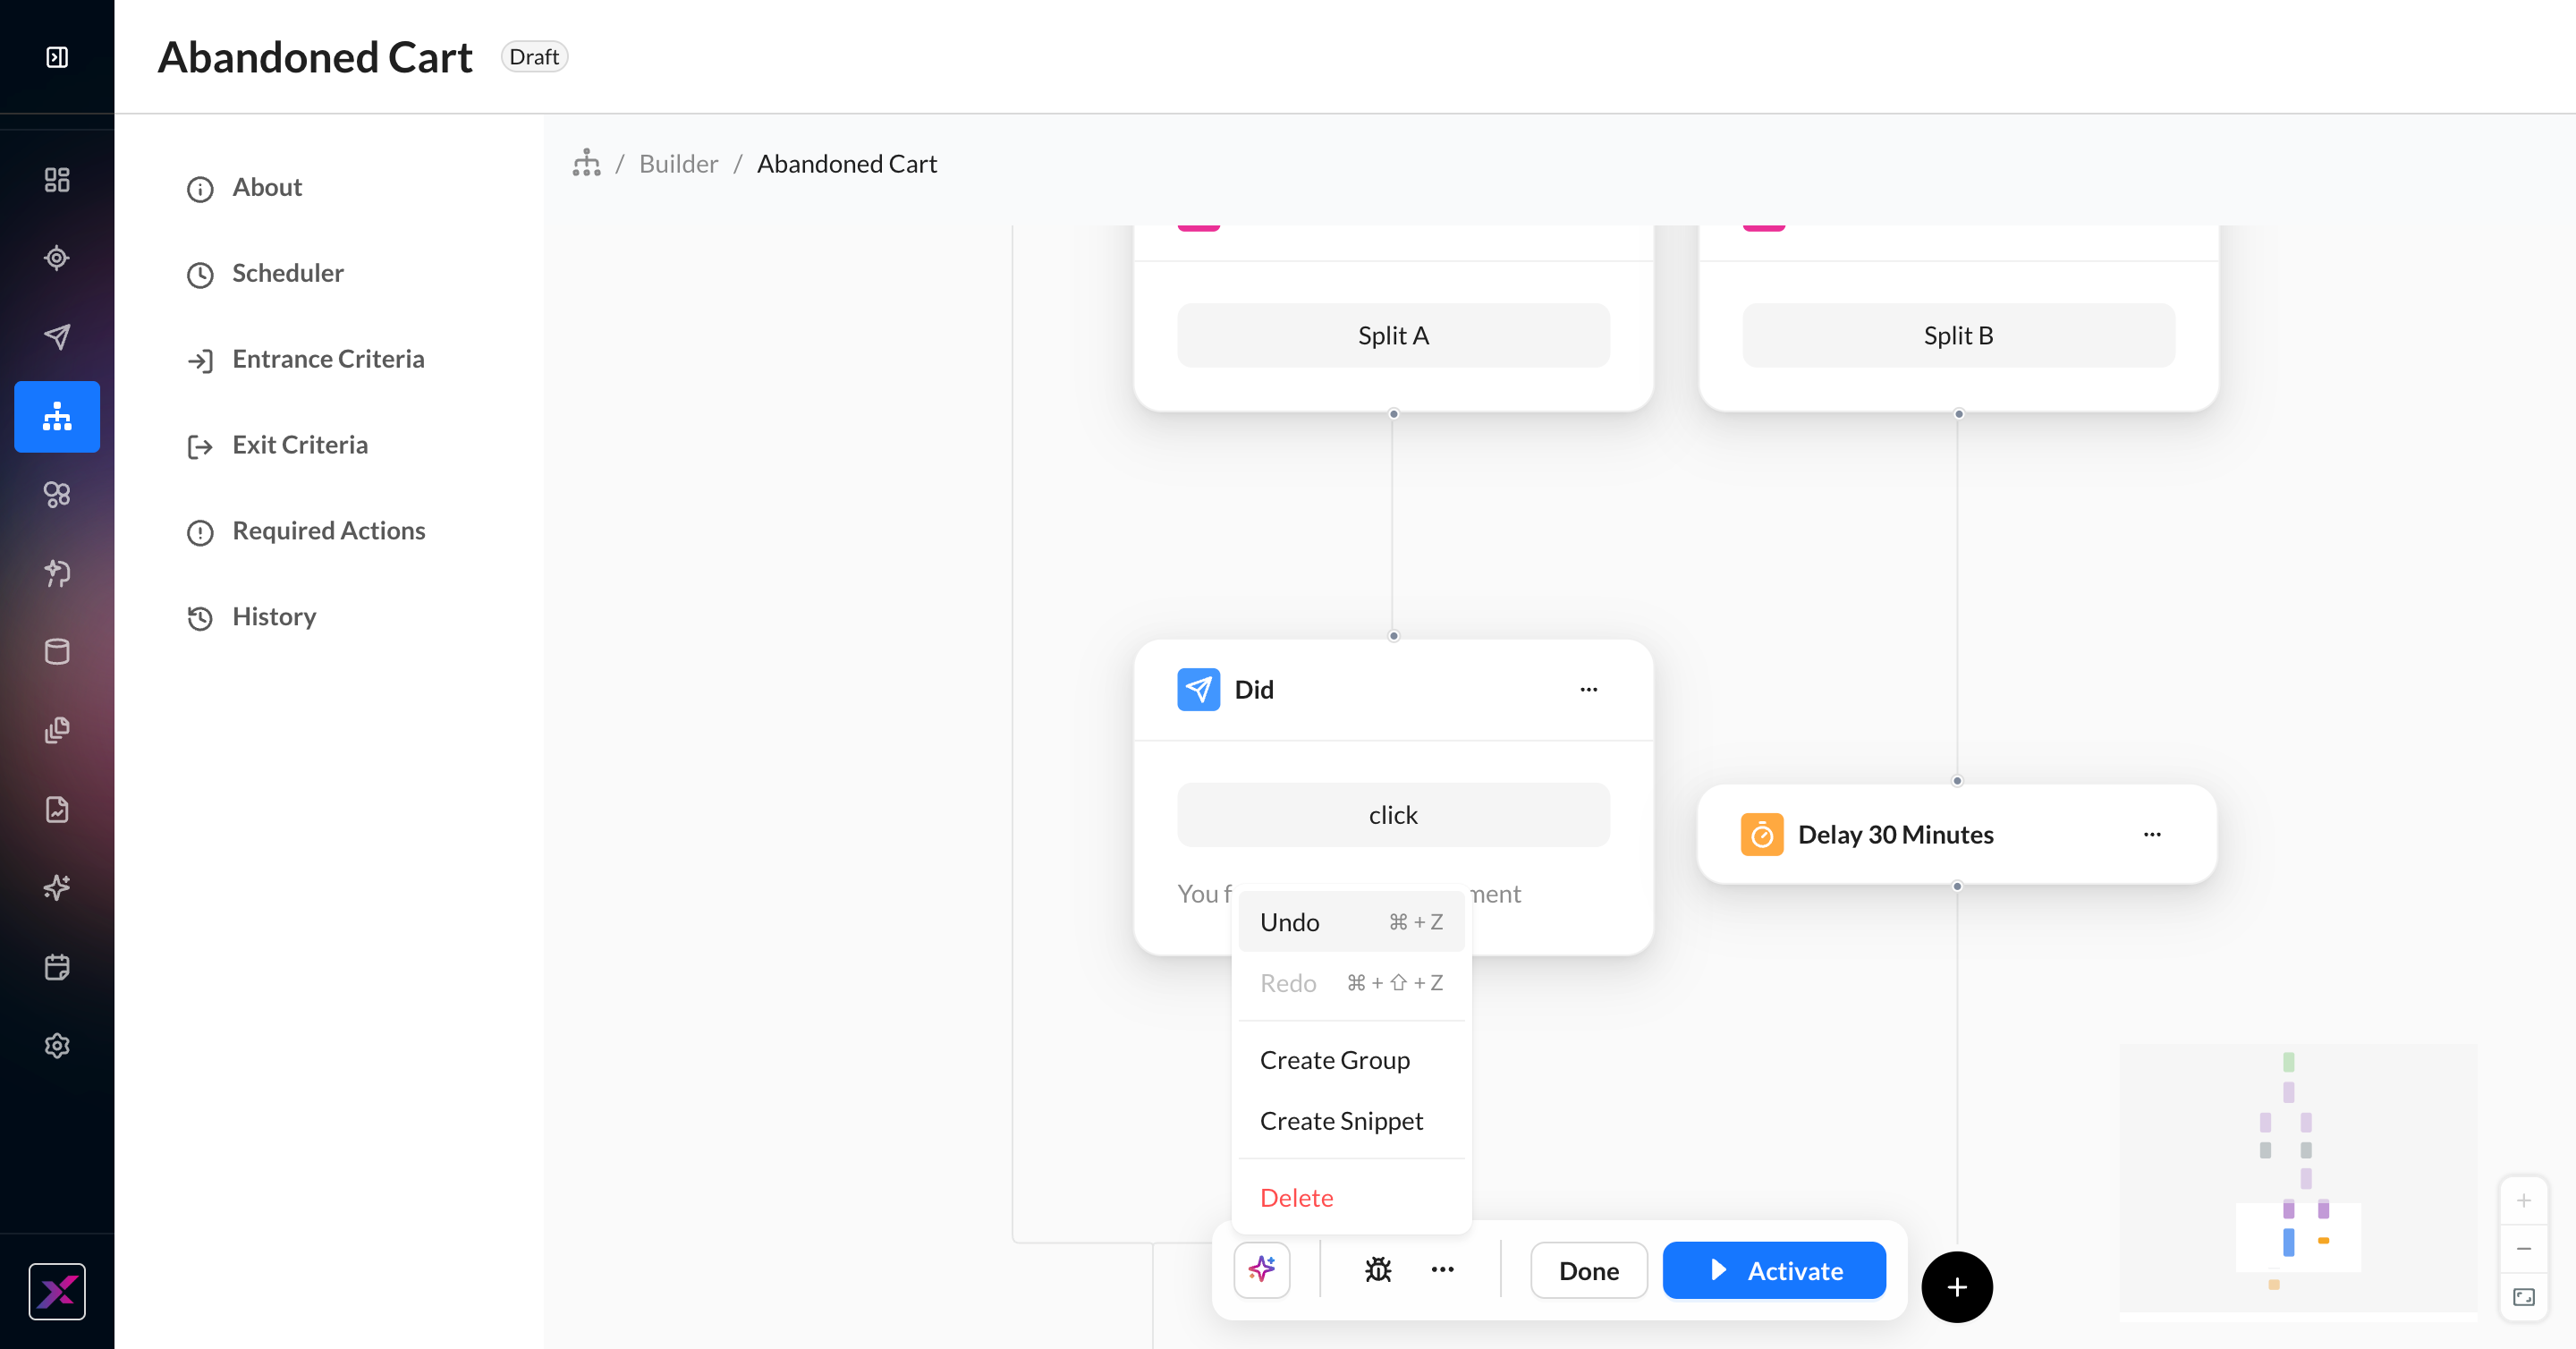This screenshot has height=1349, width=2576.
Task: Open the paper plane campaigns icon in sidebar
Action: pyautogui.click(x=57, y=337)
